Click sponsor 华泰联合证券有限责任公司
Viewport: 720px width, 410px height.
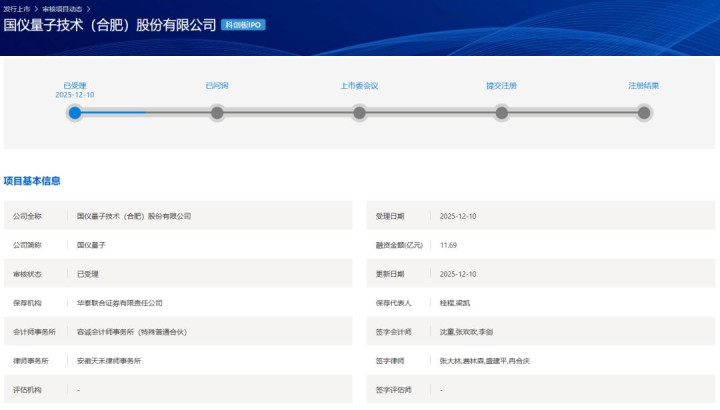120,303
